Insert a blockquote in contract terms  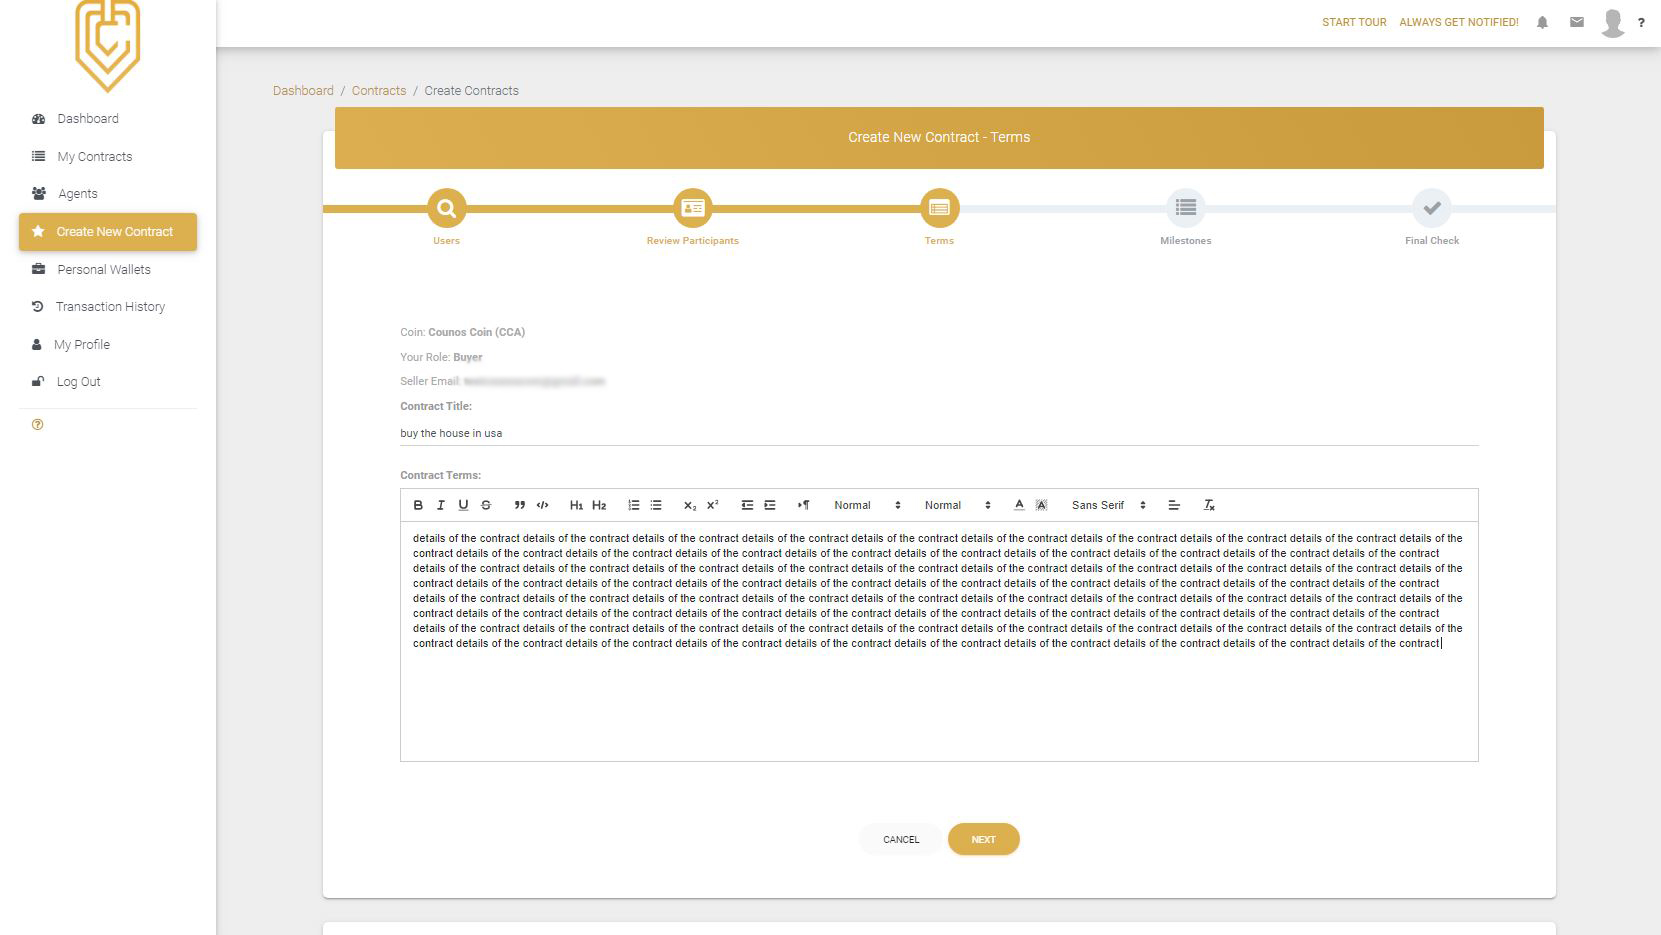coord(519,505)
